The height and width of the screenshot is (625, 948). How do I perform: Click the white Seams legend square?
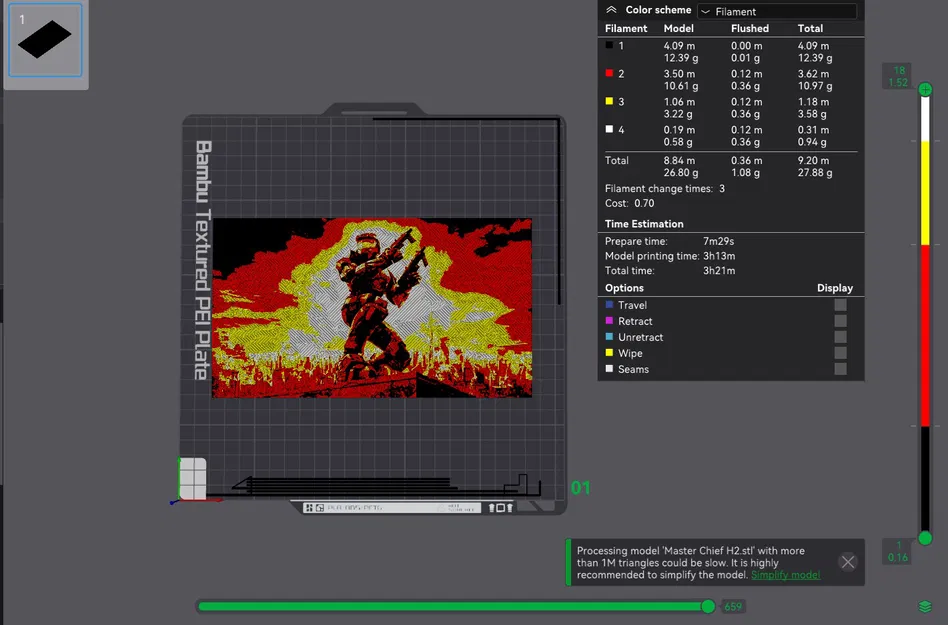point(610,369)
